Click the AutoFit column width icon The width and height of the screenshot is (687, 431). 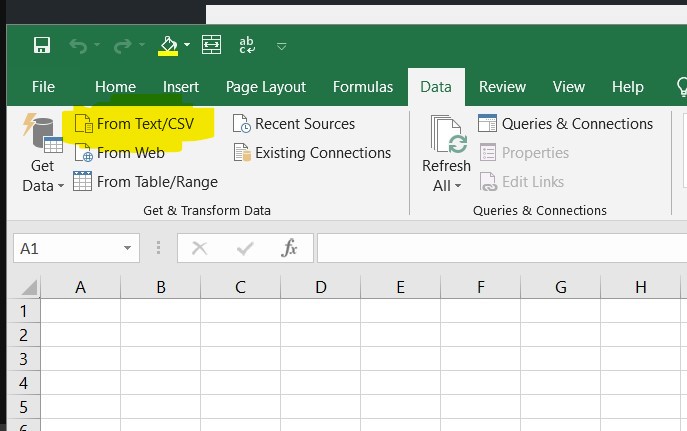[x=211, y=45]
